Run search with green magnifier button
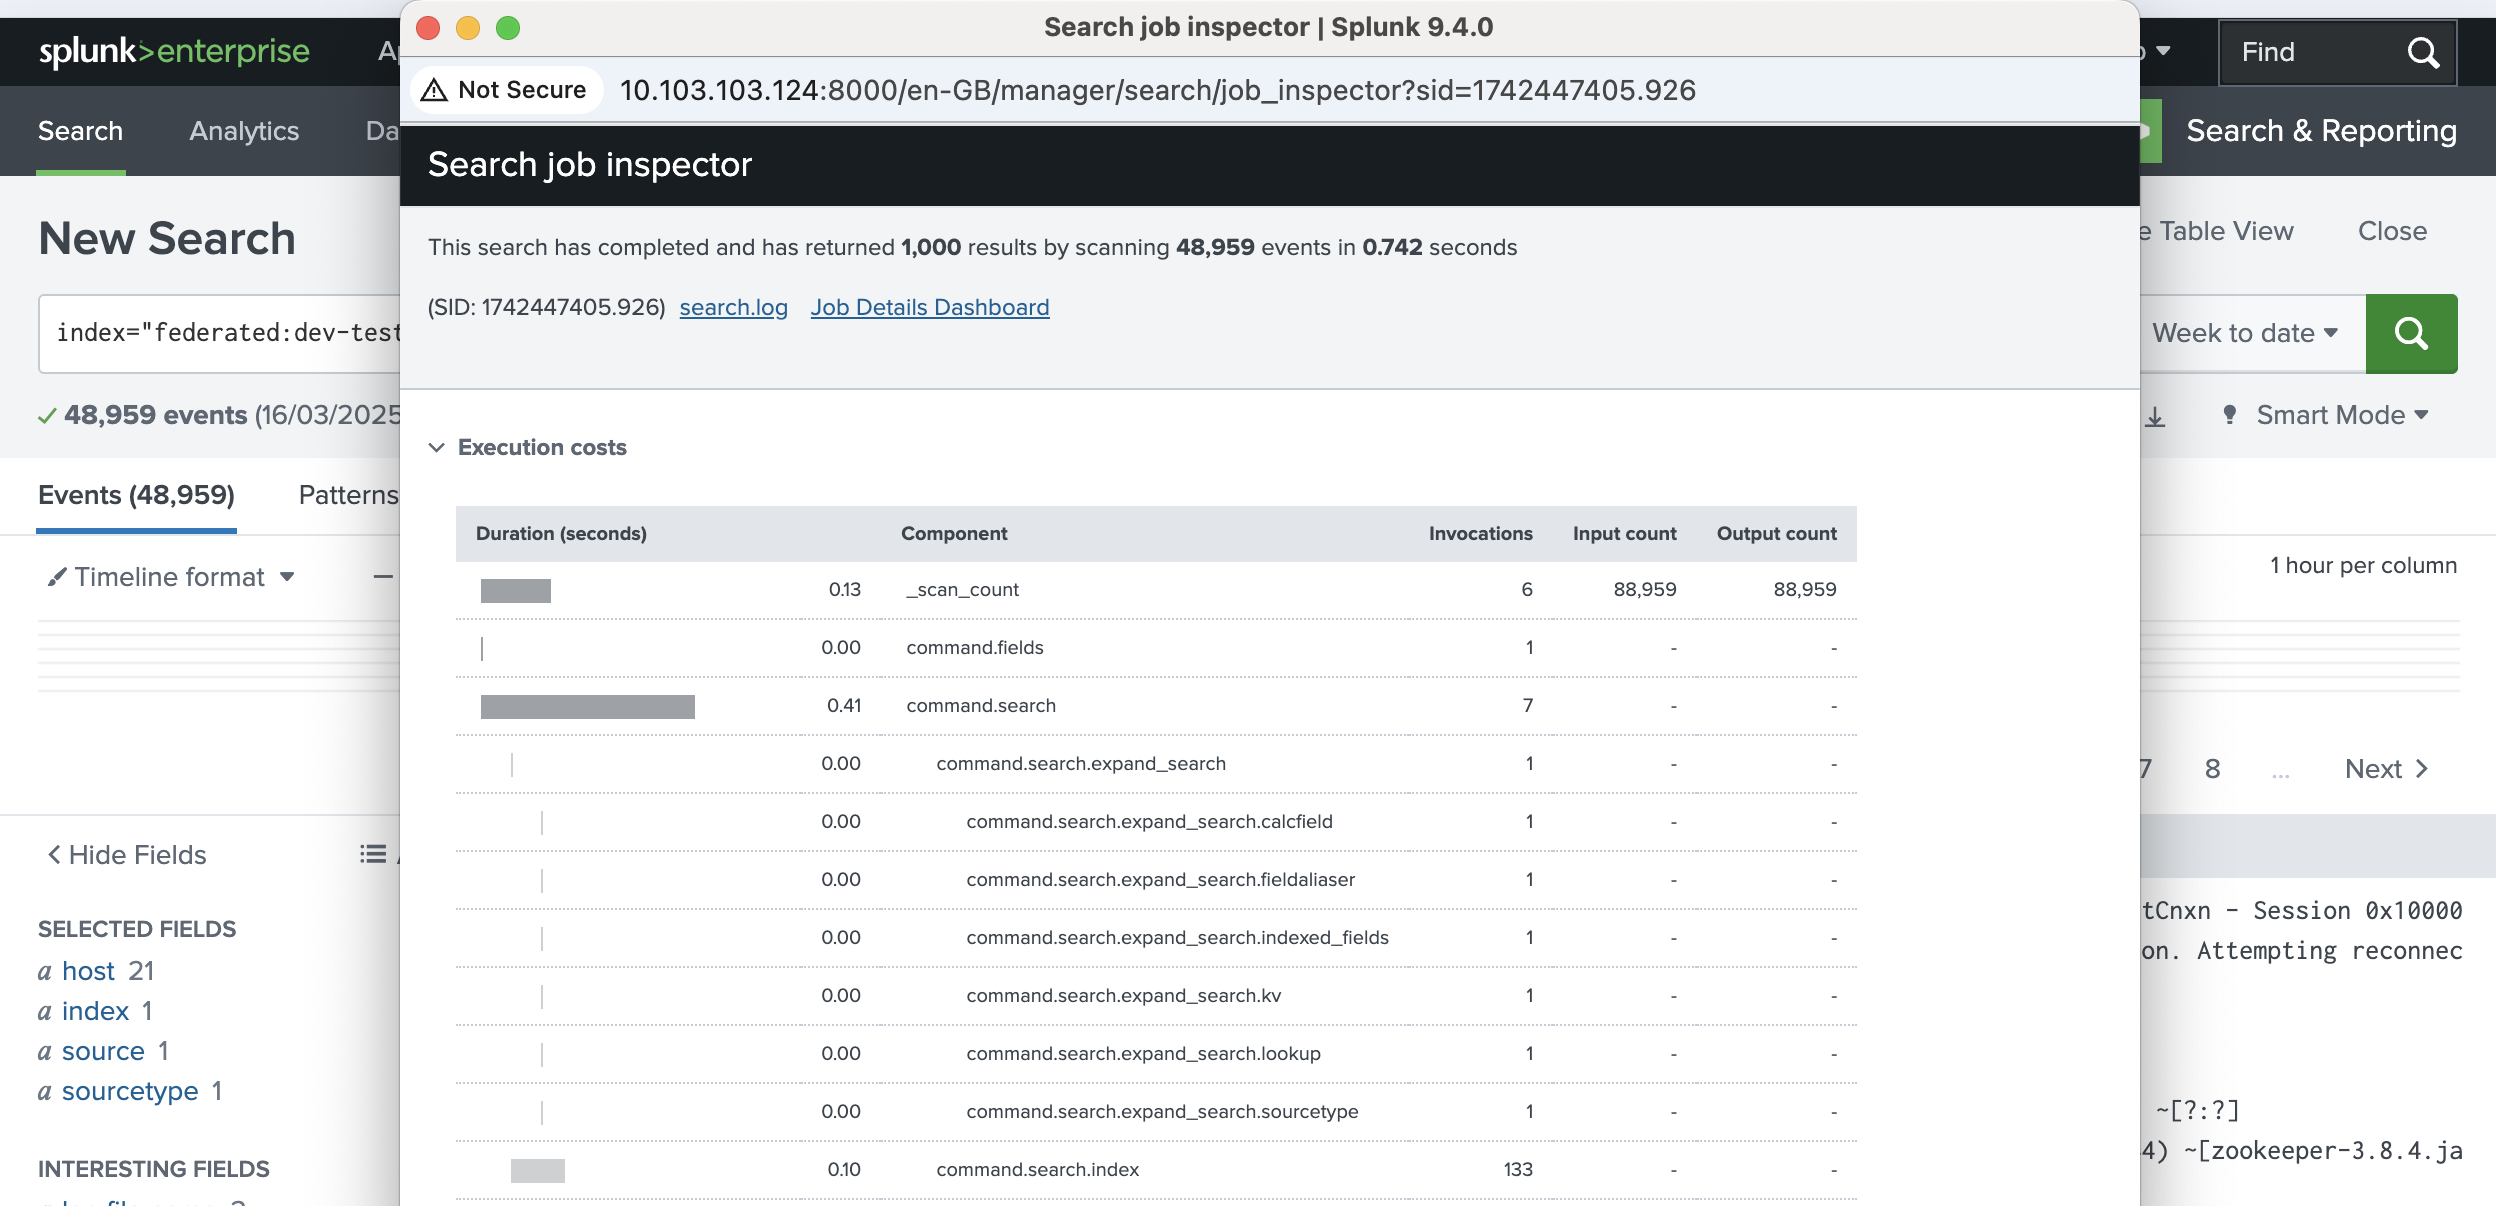The height and width of the screenshot is (1206, 2496). coord(2411,333)
